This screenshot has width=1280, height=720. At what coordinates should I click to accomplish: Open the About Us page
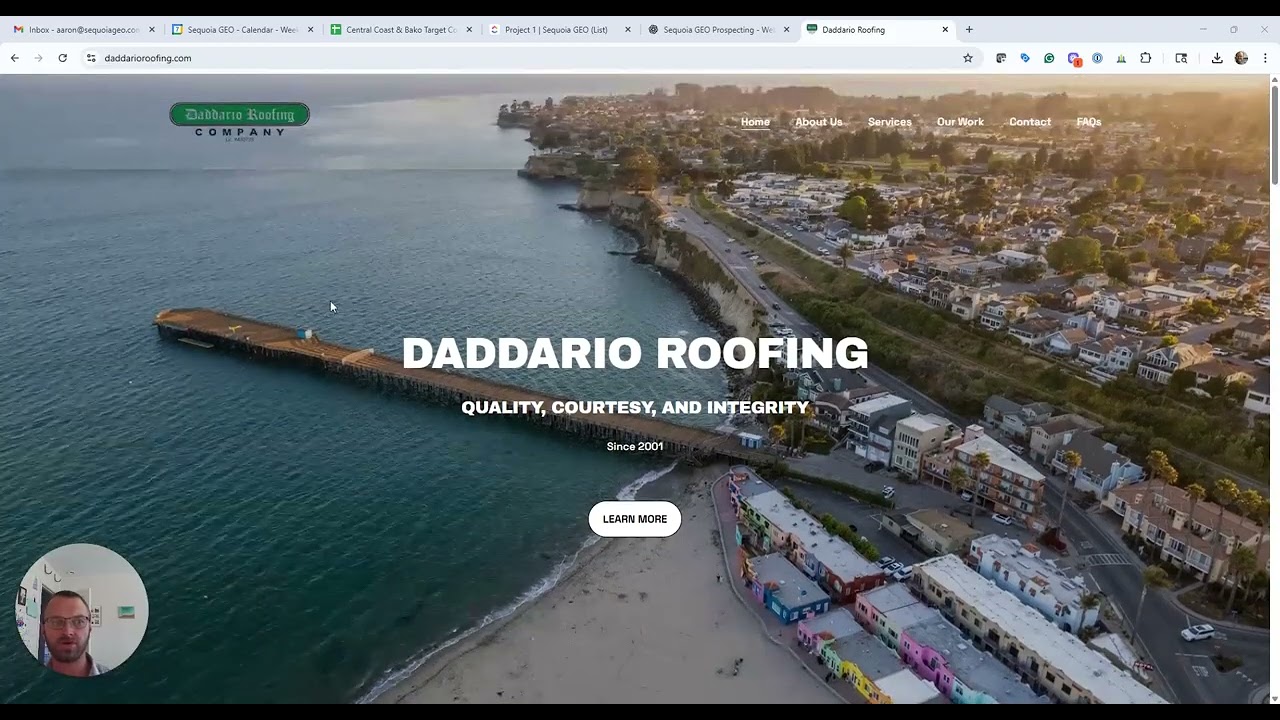[818, 122]
